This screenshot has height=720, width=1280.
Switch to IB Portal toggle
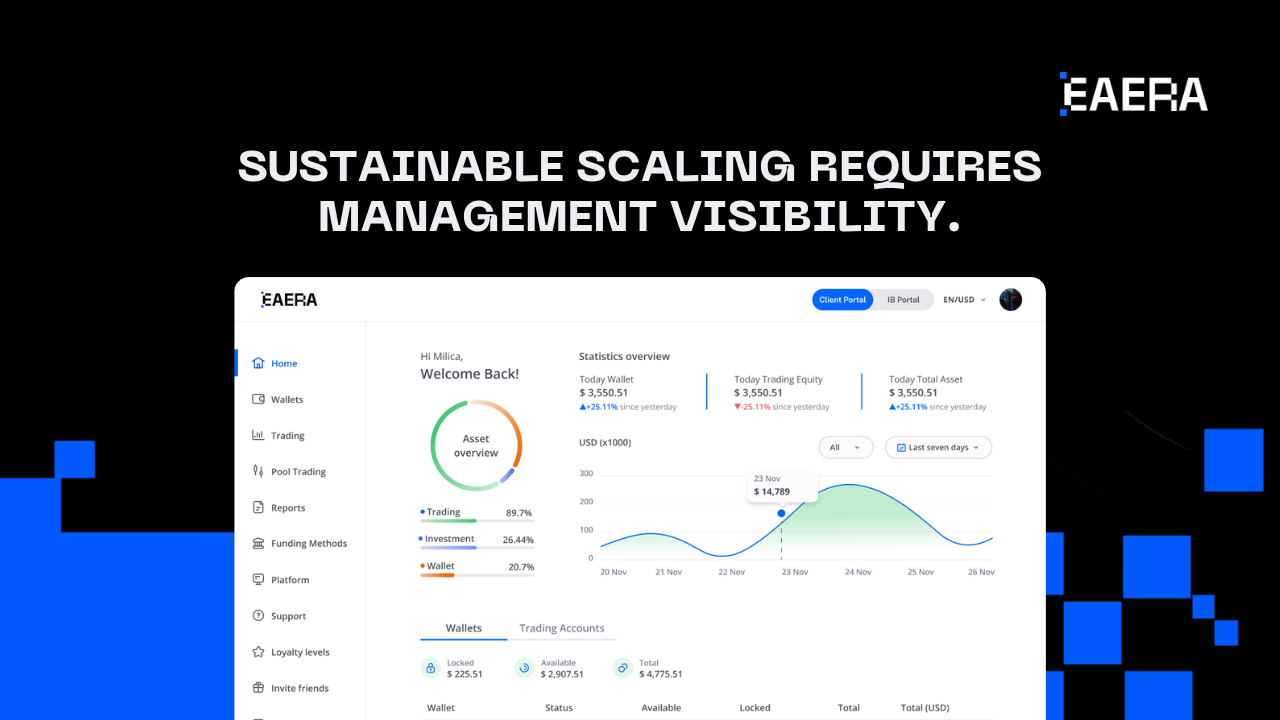(903, 299)
